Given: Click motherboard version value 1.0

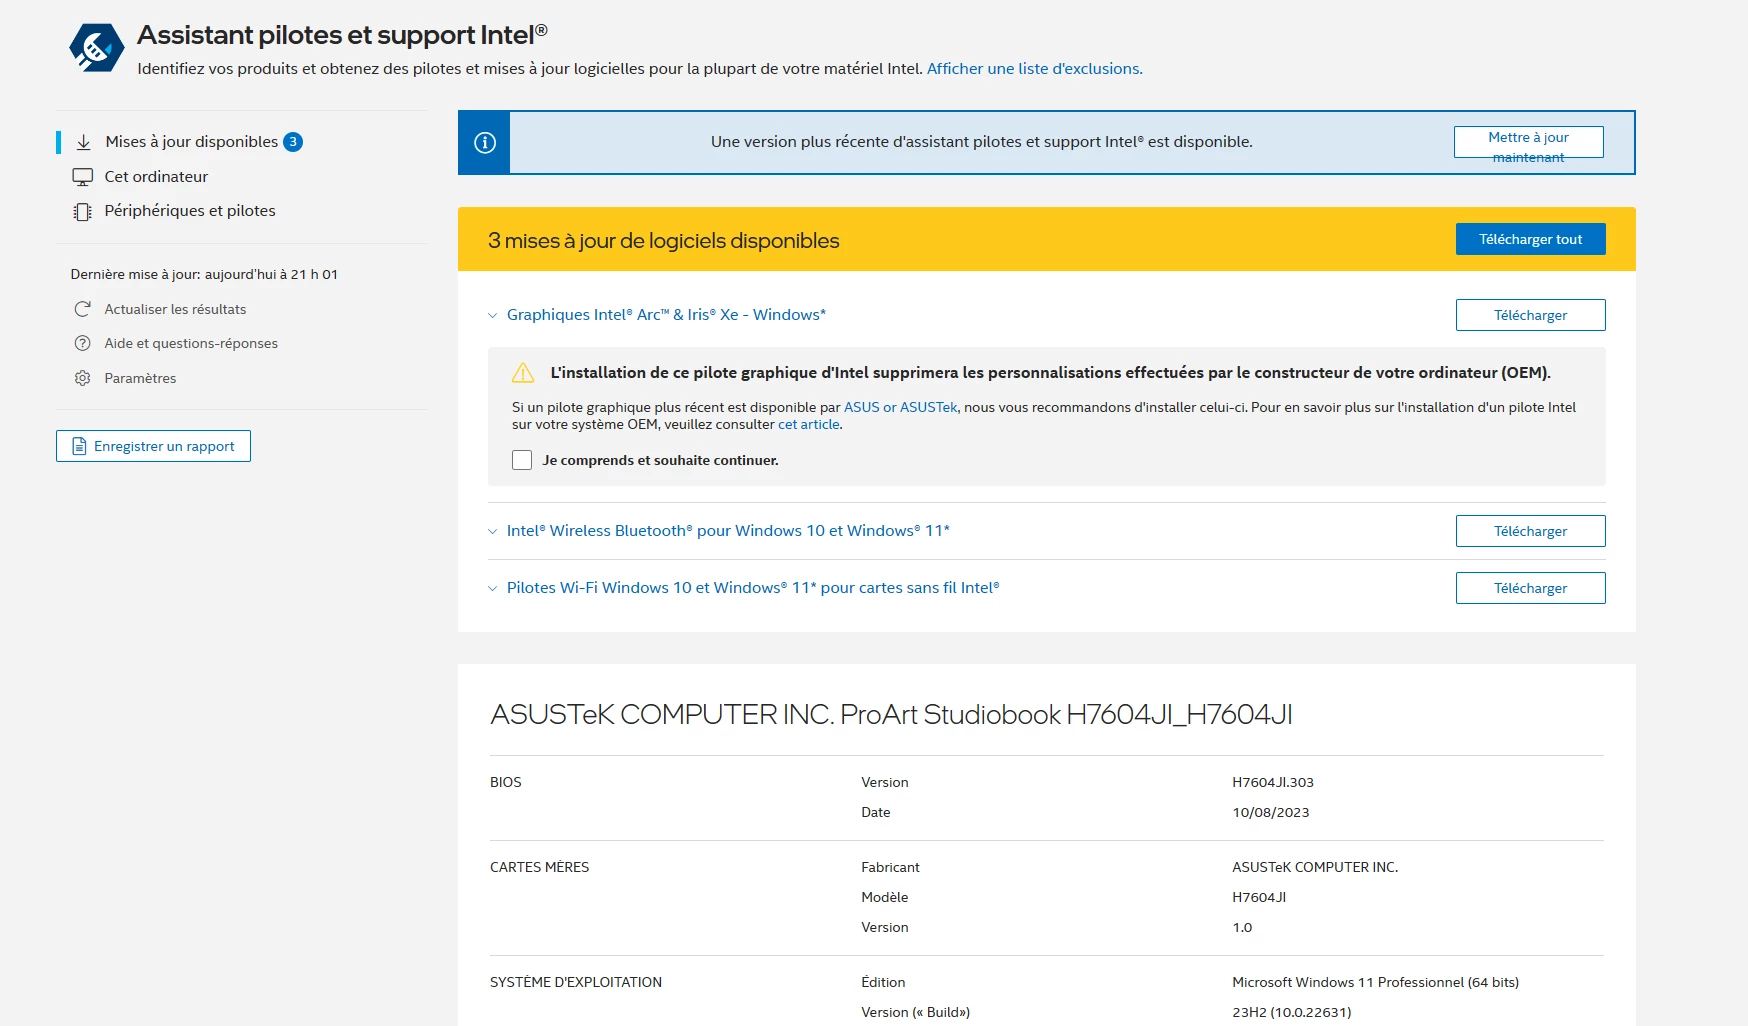Looking at the screenshot, I should point(1242,927).
